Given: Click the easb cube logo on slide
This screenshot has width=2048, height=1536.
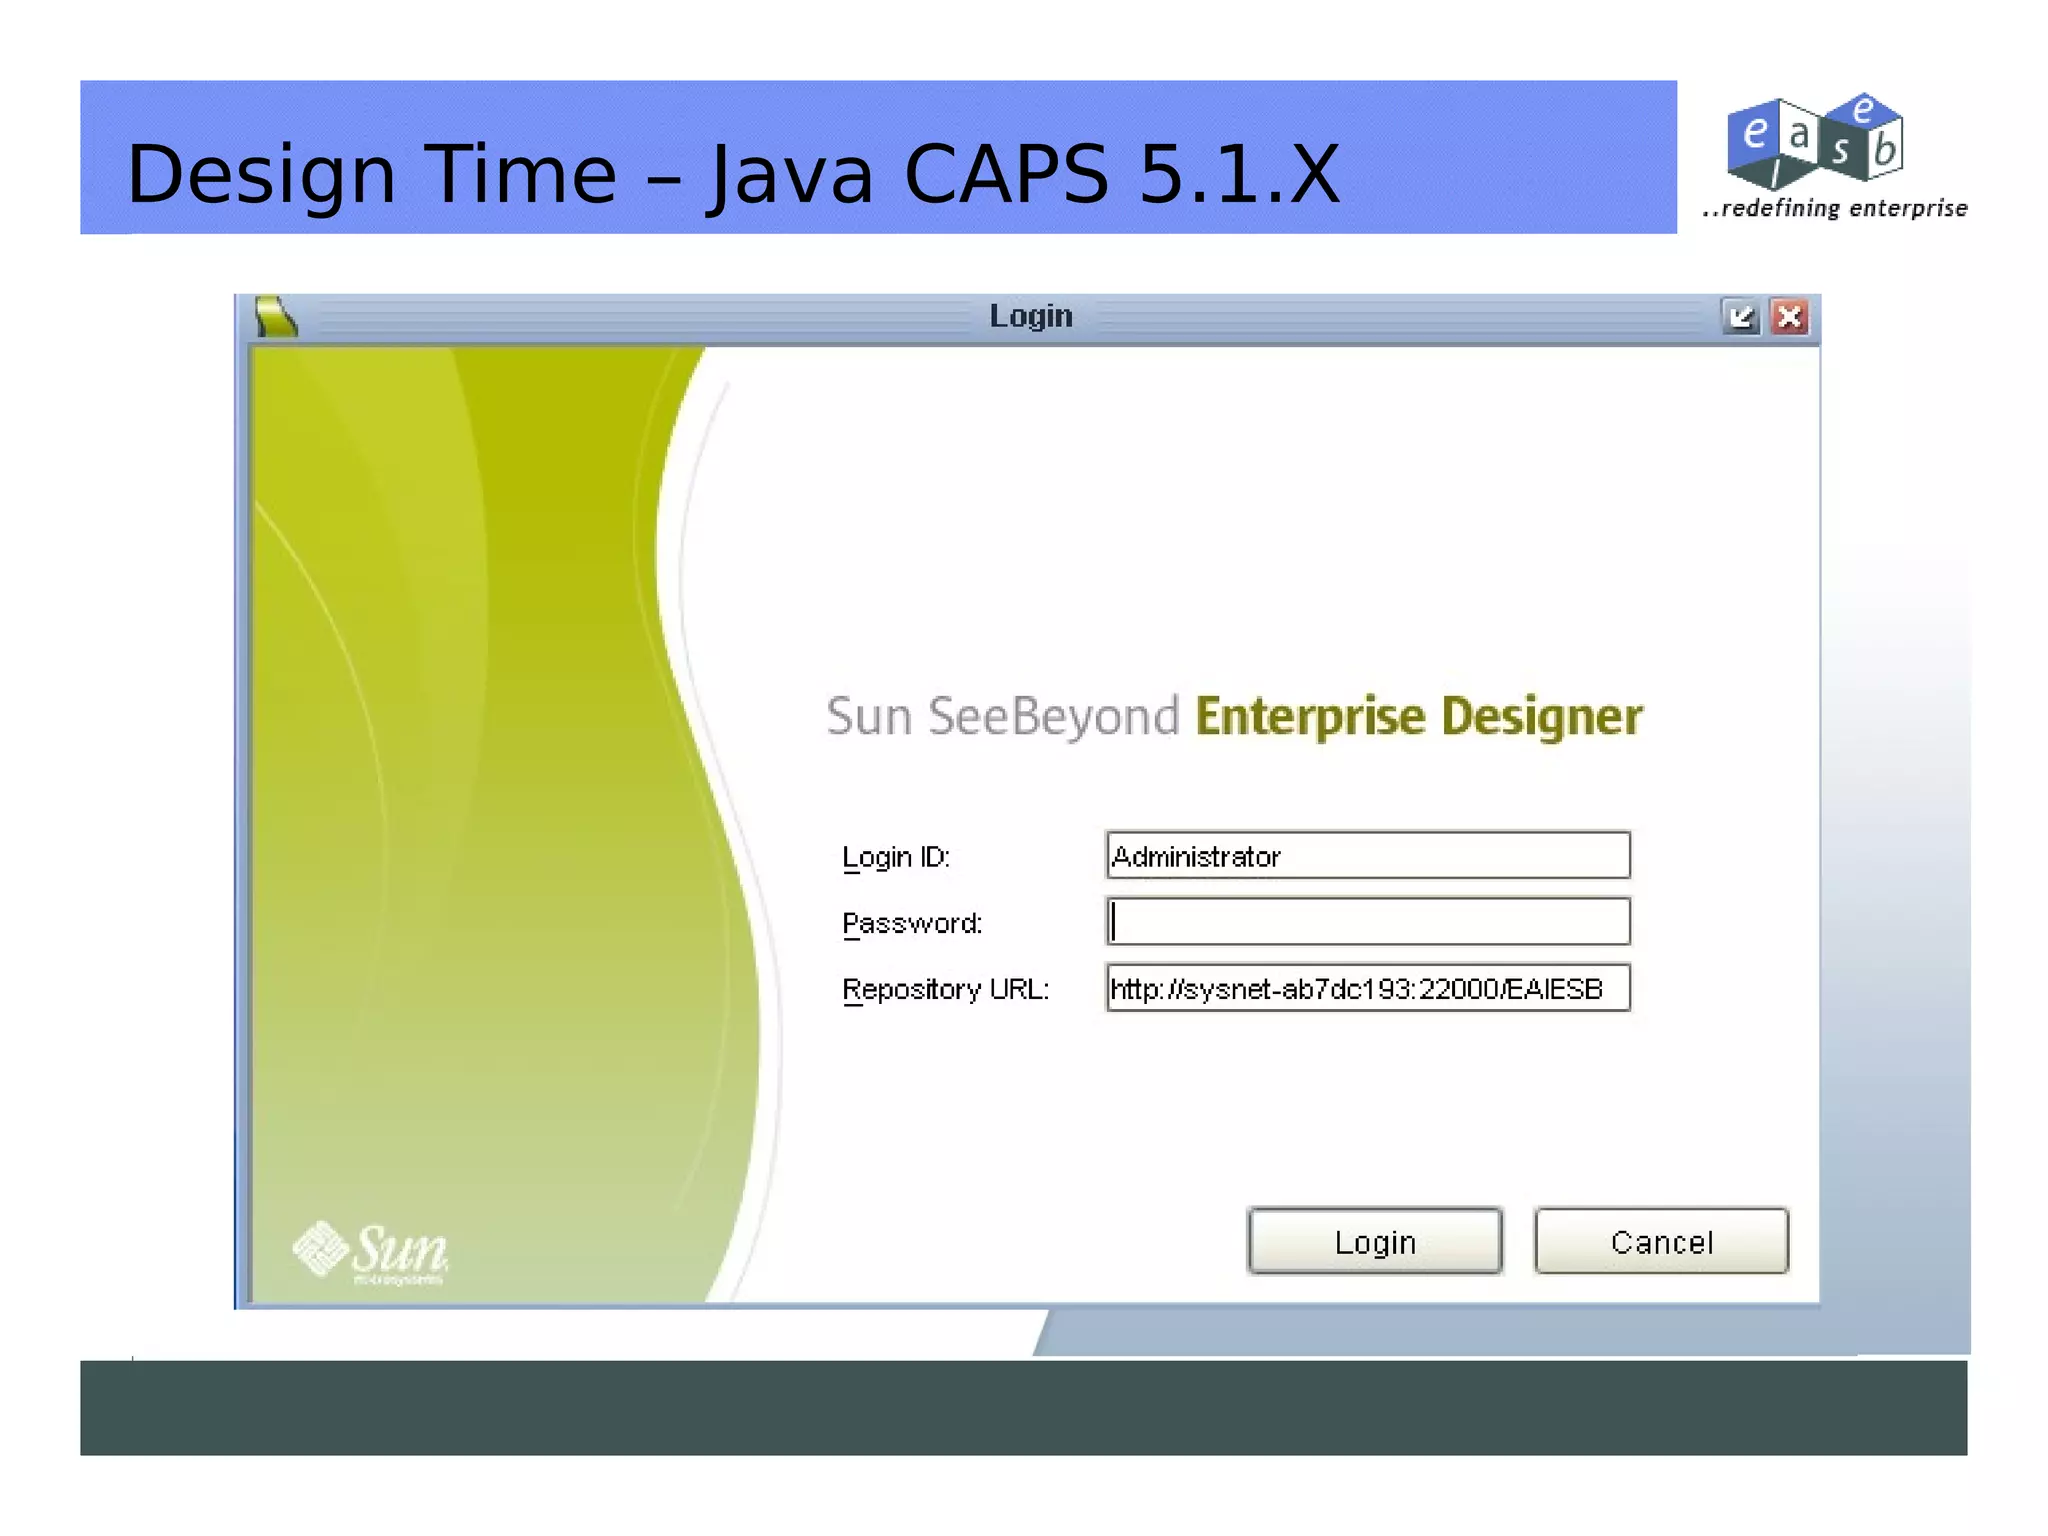Looking at the screenshot, I should [1814, 141].
